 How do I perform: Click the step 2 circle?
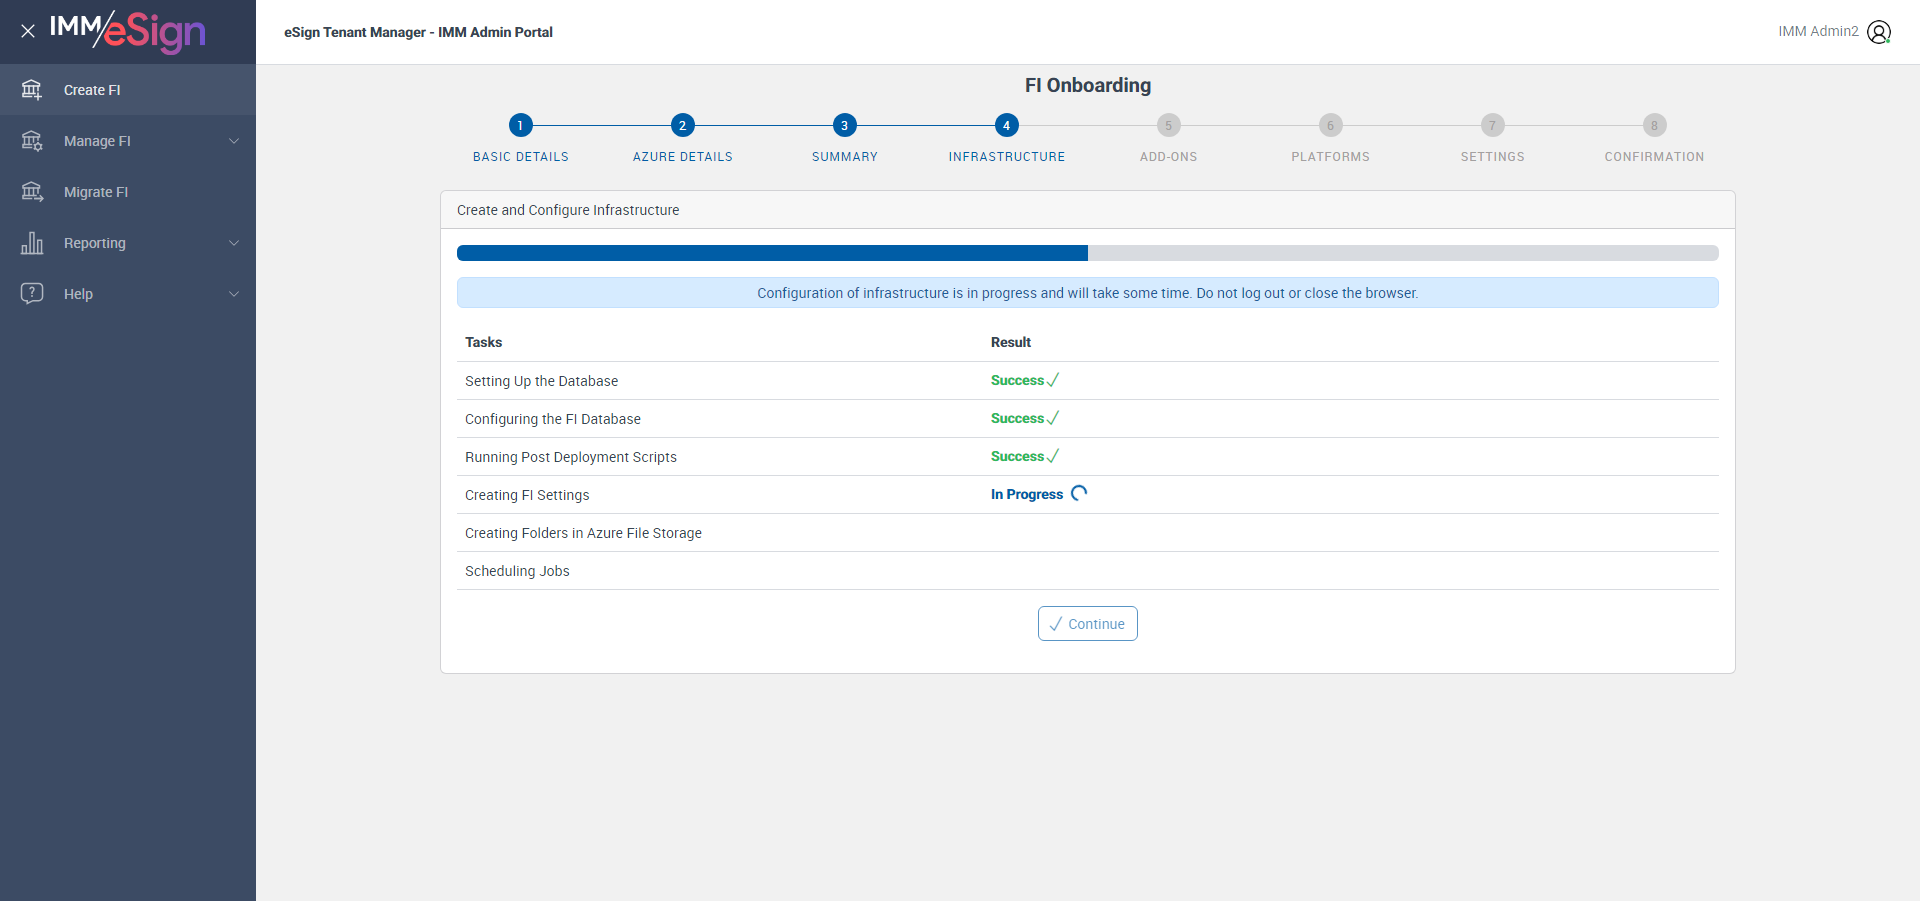click(x=682, y=125)
